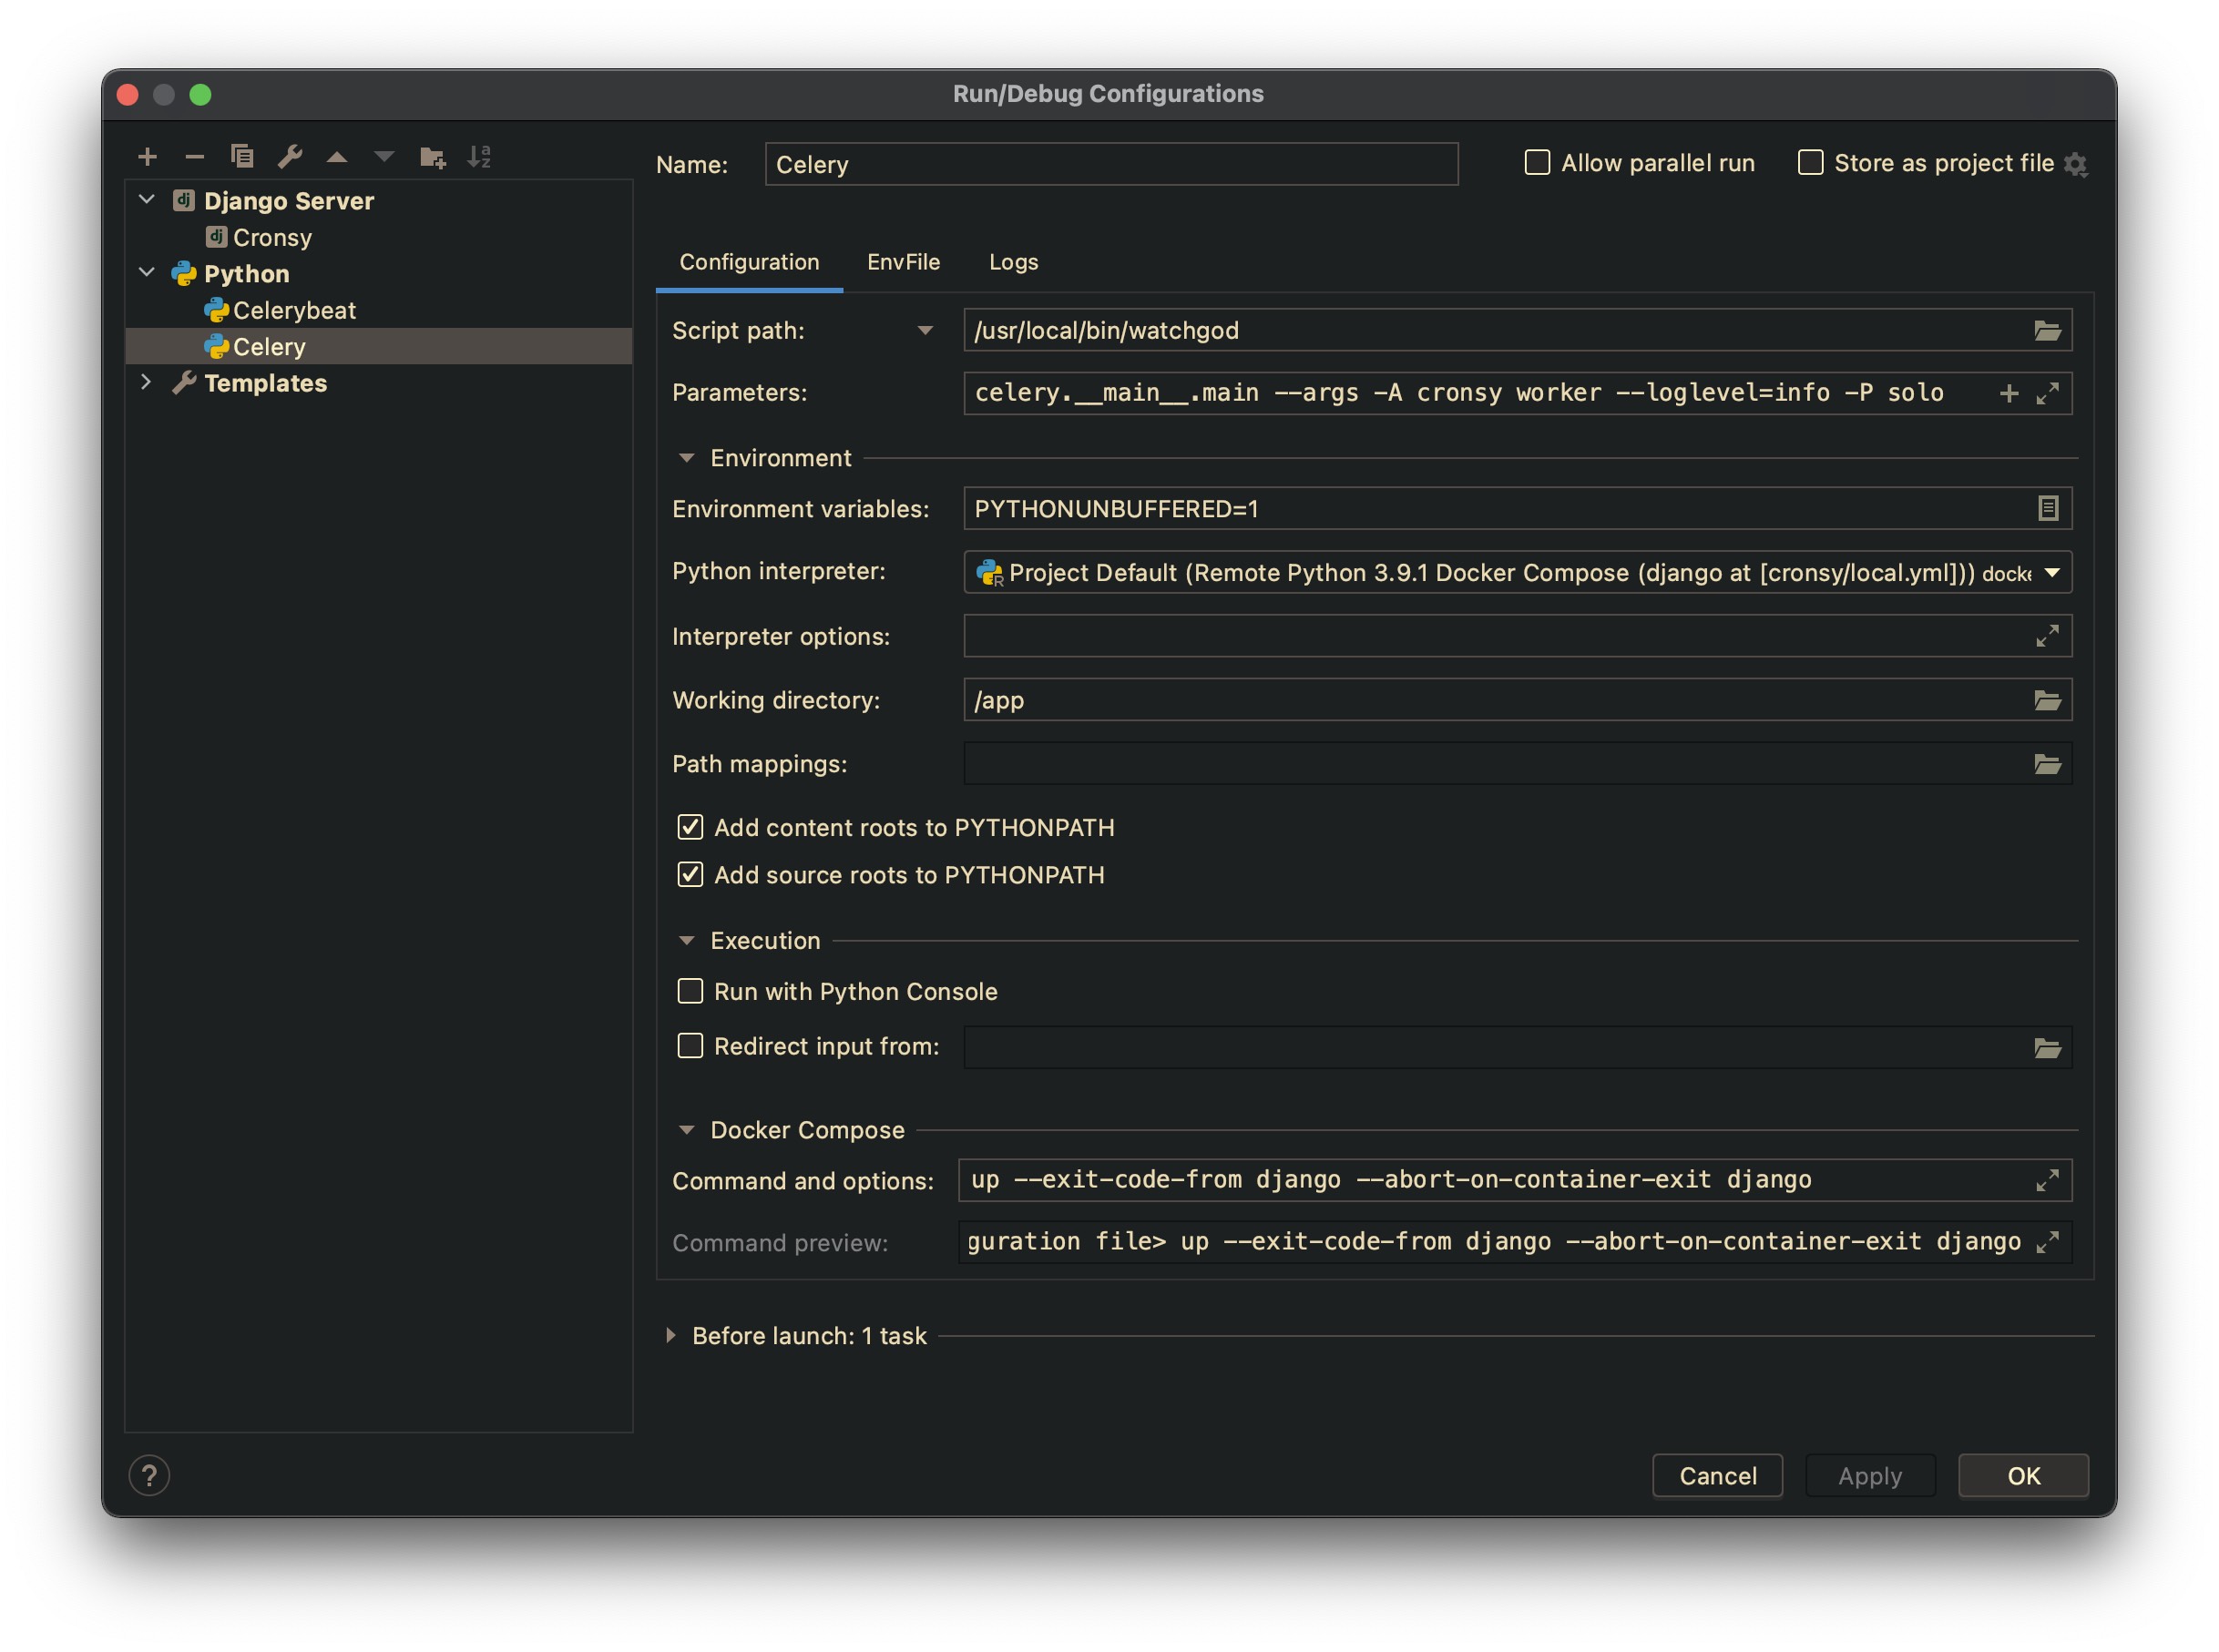Screen dimensions: 2219x1652
Task: Switch to the EnvFile tab
Action: (x=903, y=262)
